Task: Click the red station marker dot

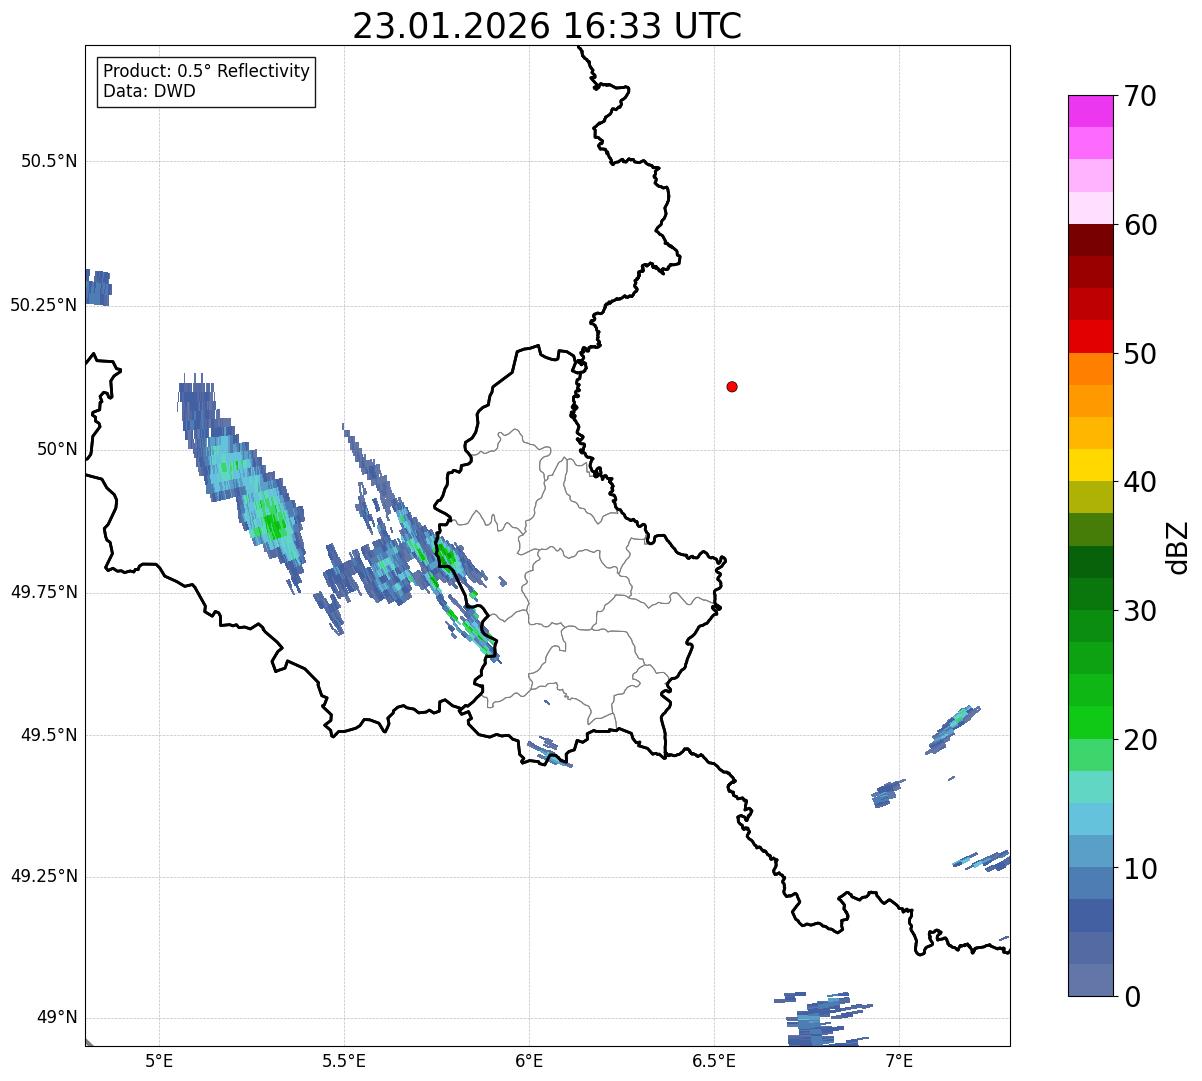Action: 732,386
